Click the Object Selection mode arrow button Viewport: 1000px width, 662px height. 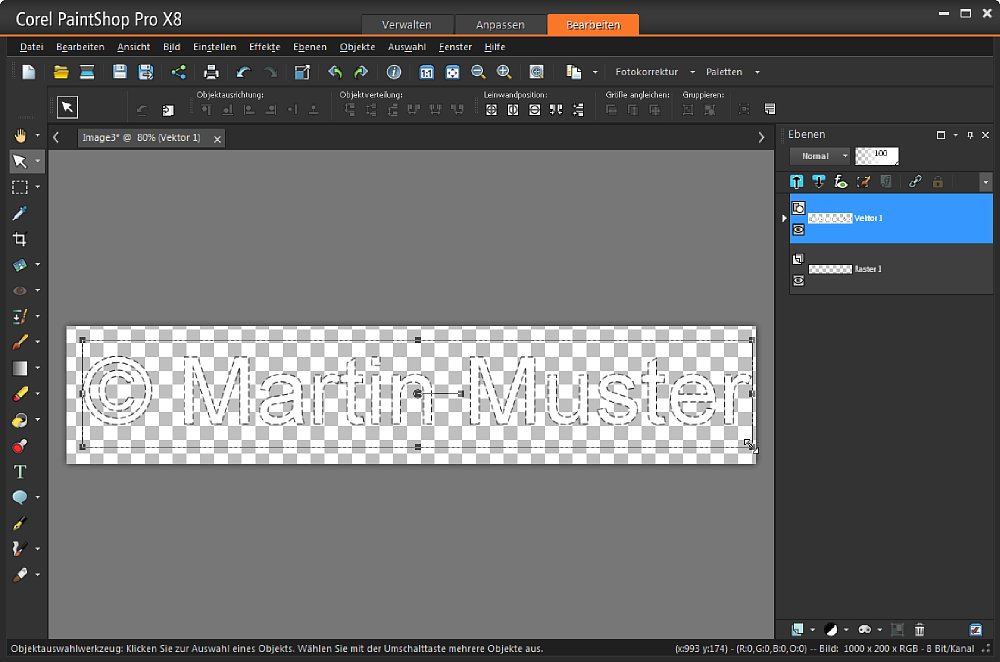68,107
